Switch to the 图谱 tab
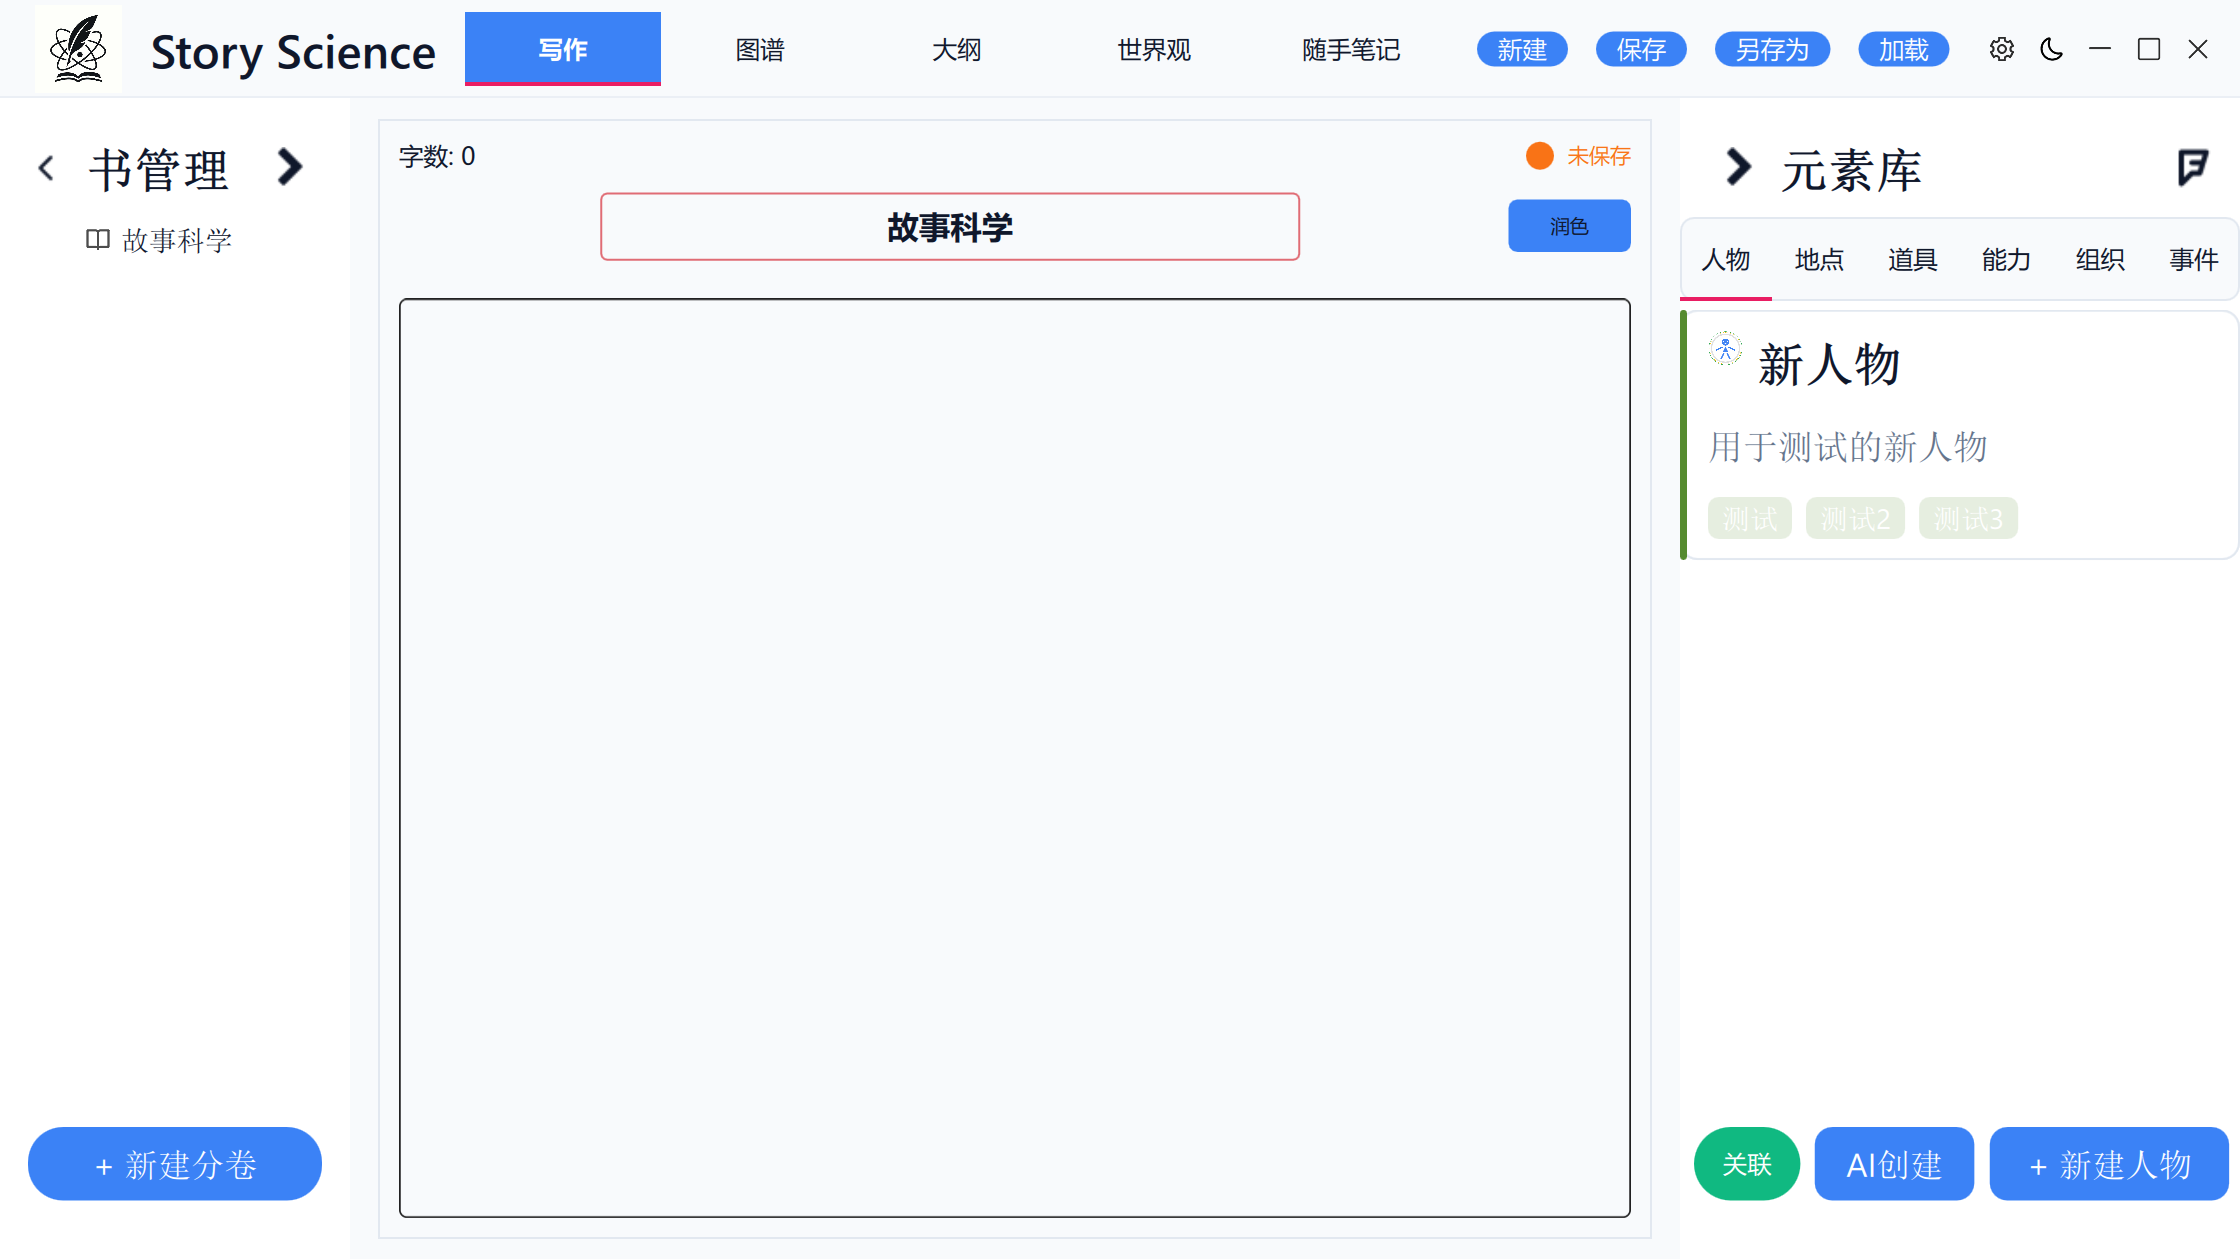Viewport: 2240px width, 1259px height. tap(760, 49)
